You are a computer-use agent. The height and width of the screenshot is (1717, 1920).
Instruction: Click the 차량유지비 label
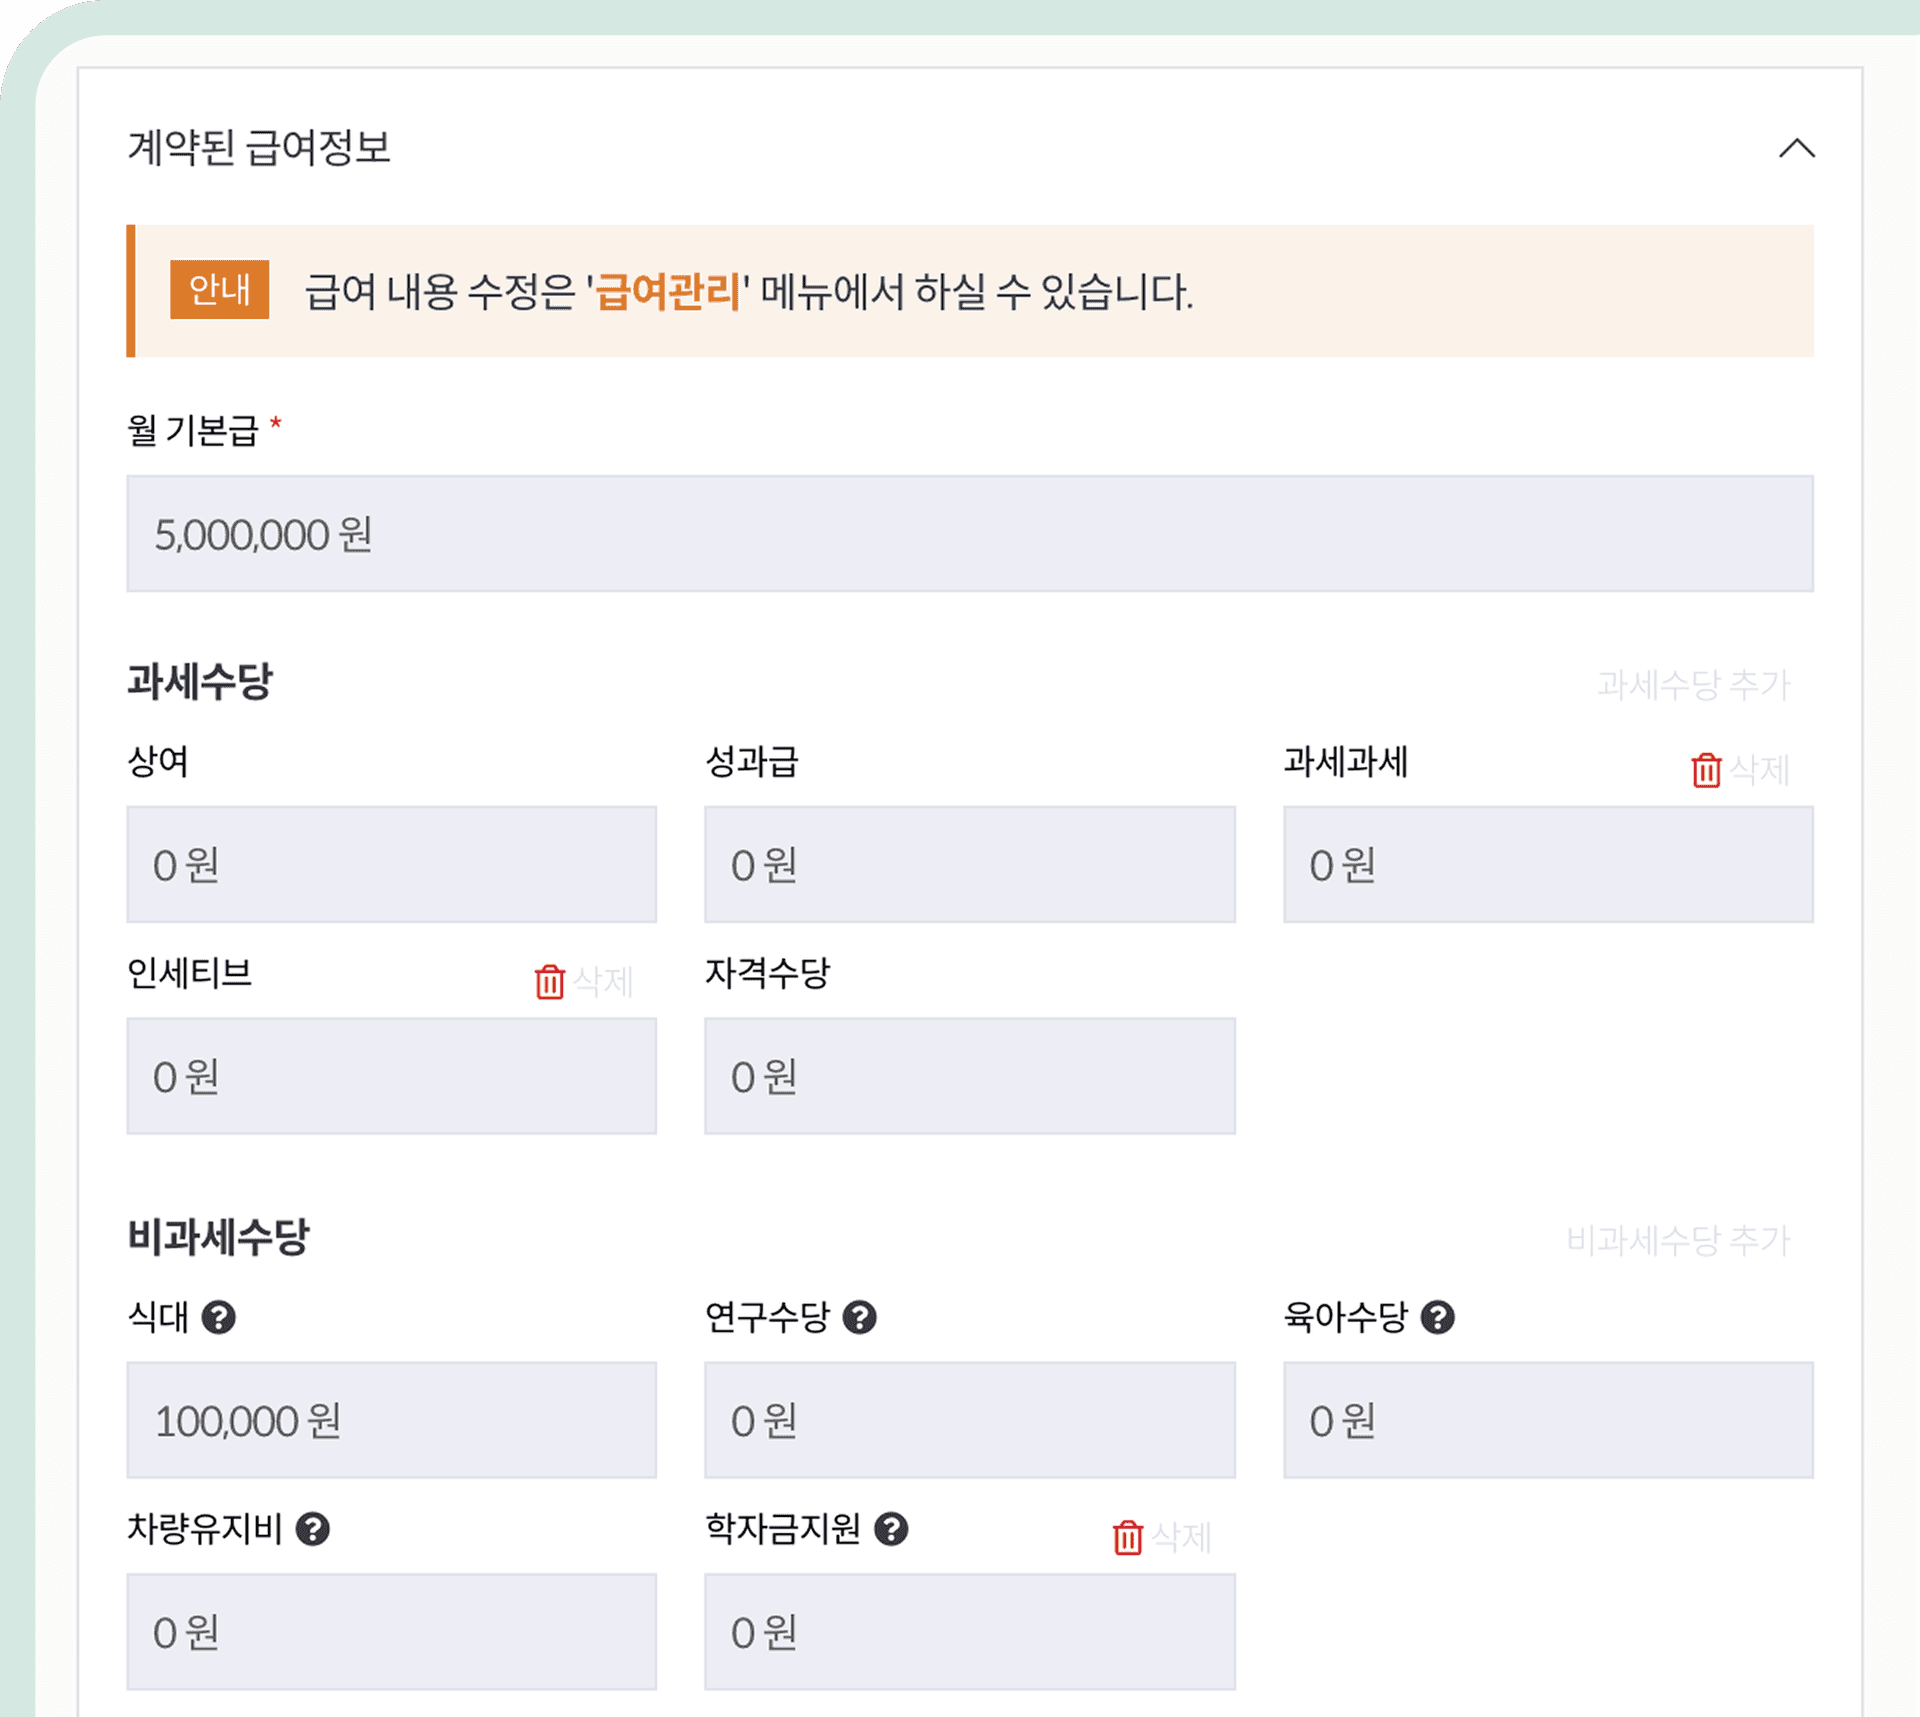point(205,1528)
